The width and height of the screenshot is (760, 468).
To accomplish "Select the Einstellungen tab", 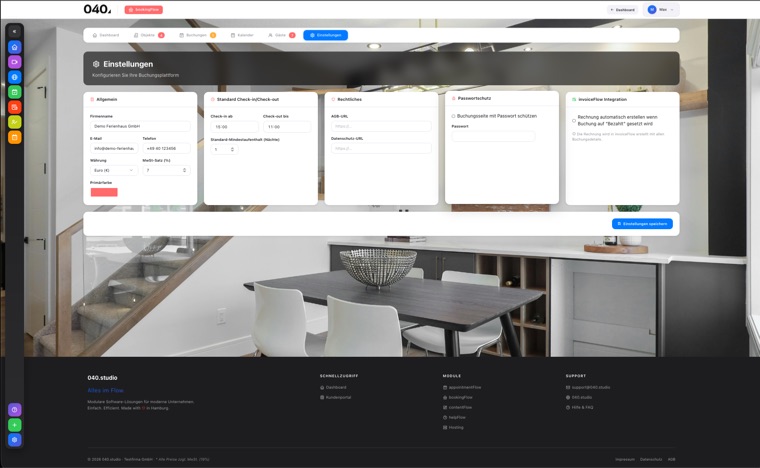I will pos(325,35).
